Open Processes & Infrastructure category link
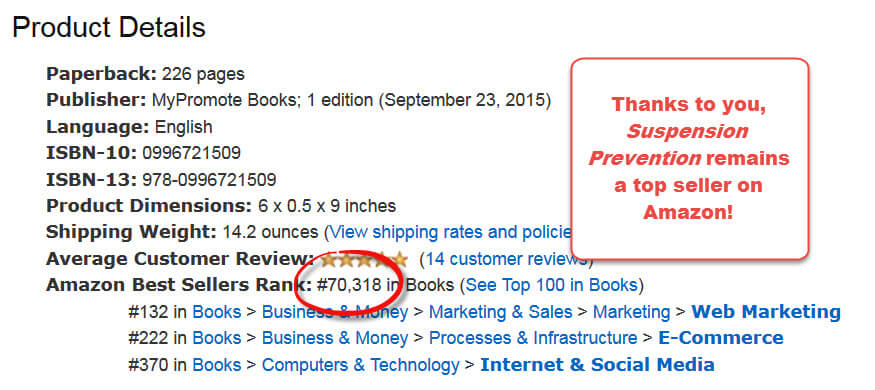The height and width of the screenshot is (390, 875). tap(533, 338)
